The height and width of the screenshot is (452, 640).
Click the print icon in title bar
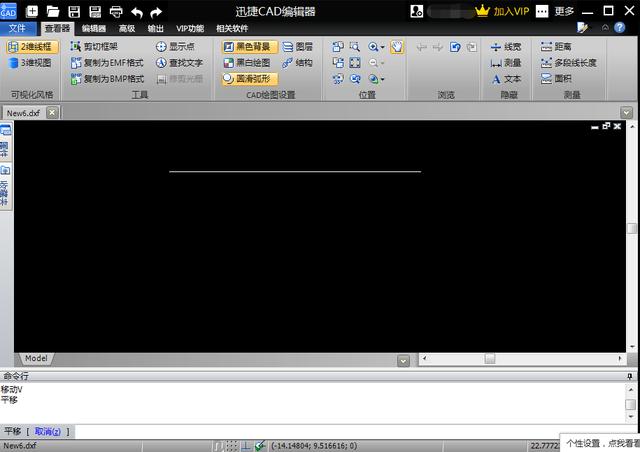point(116,12)
